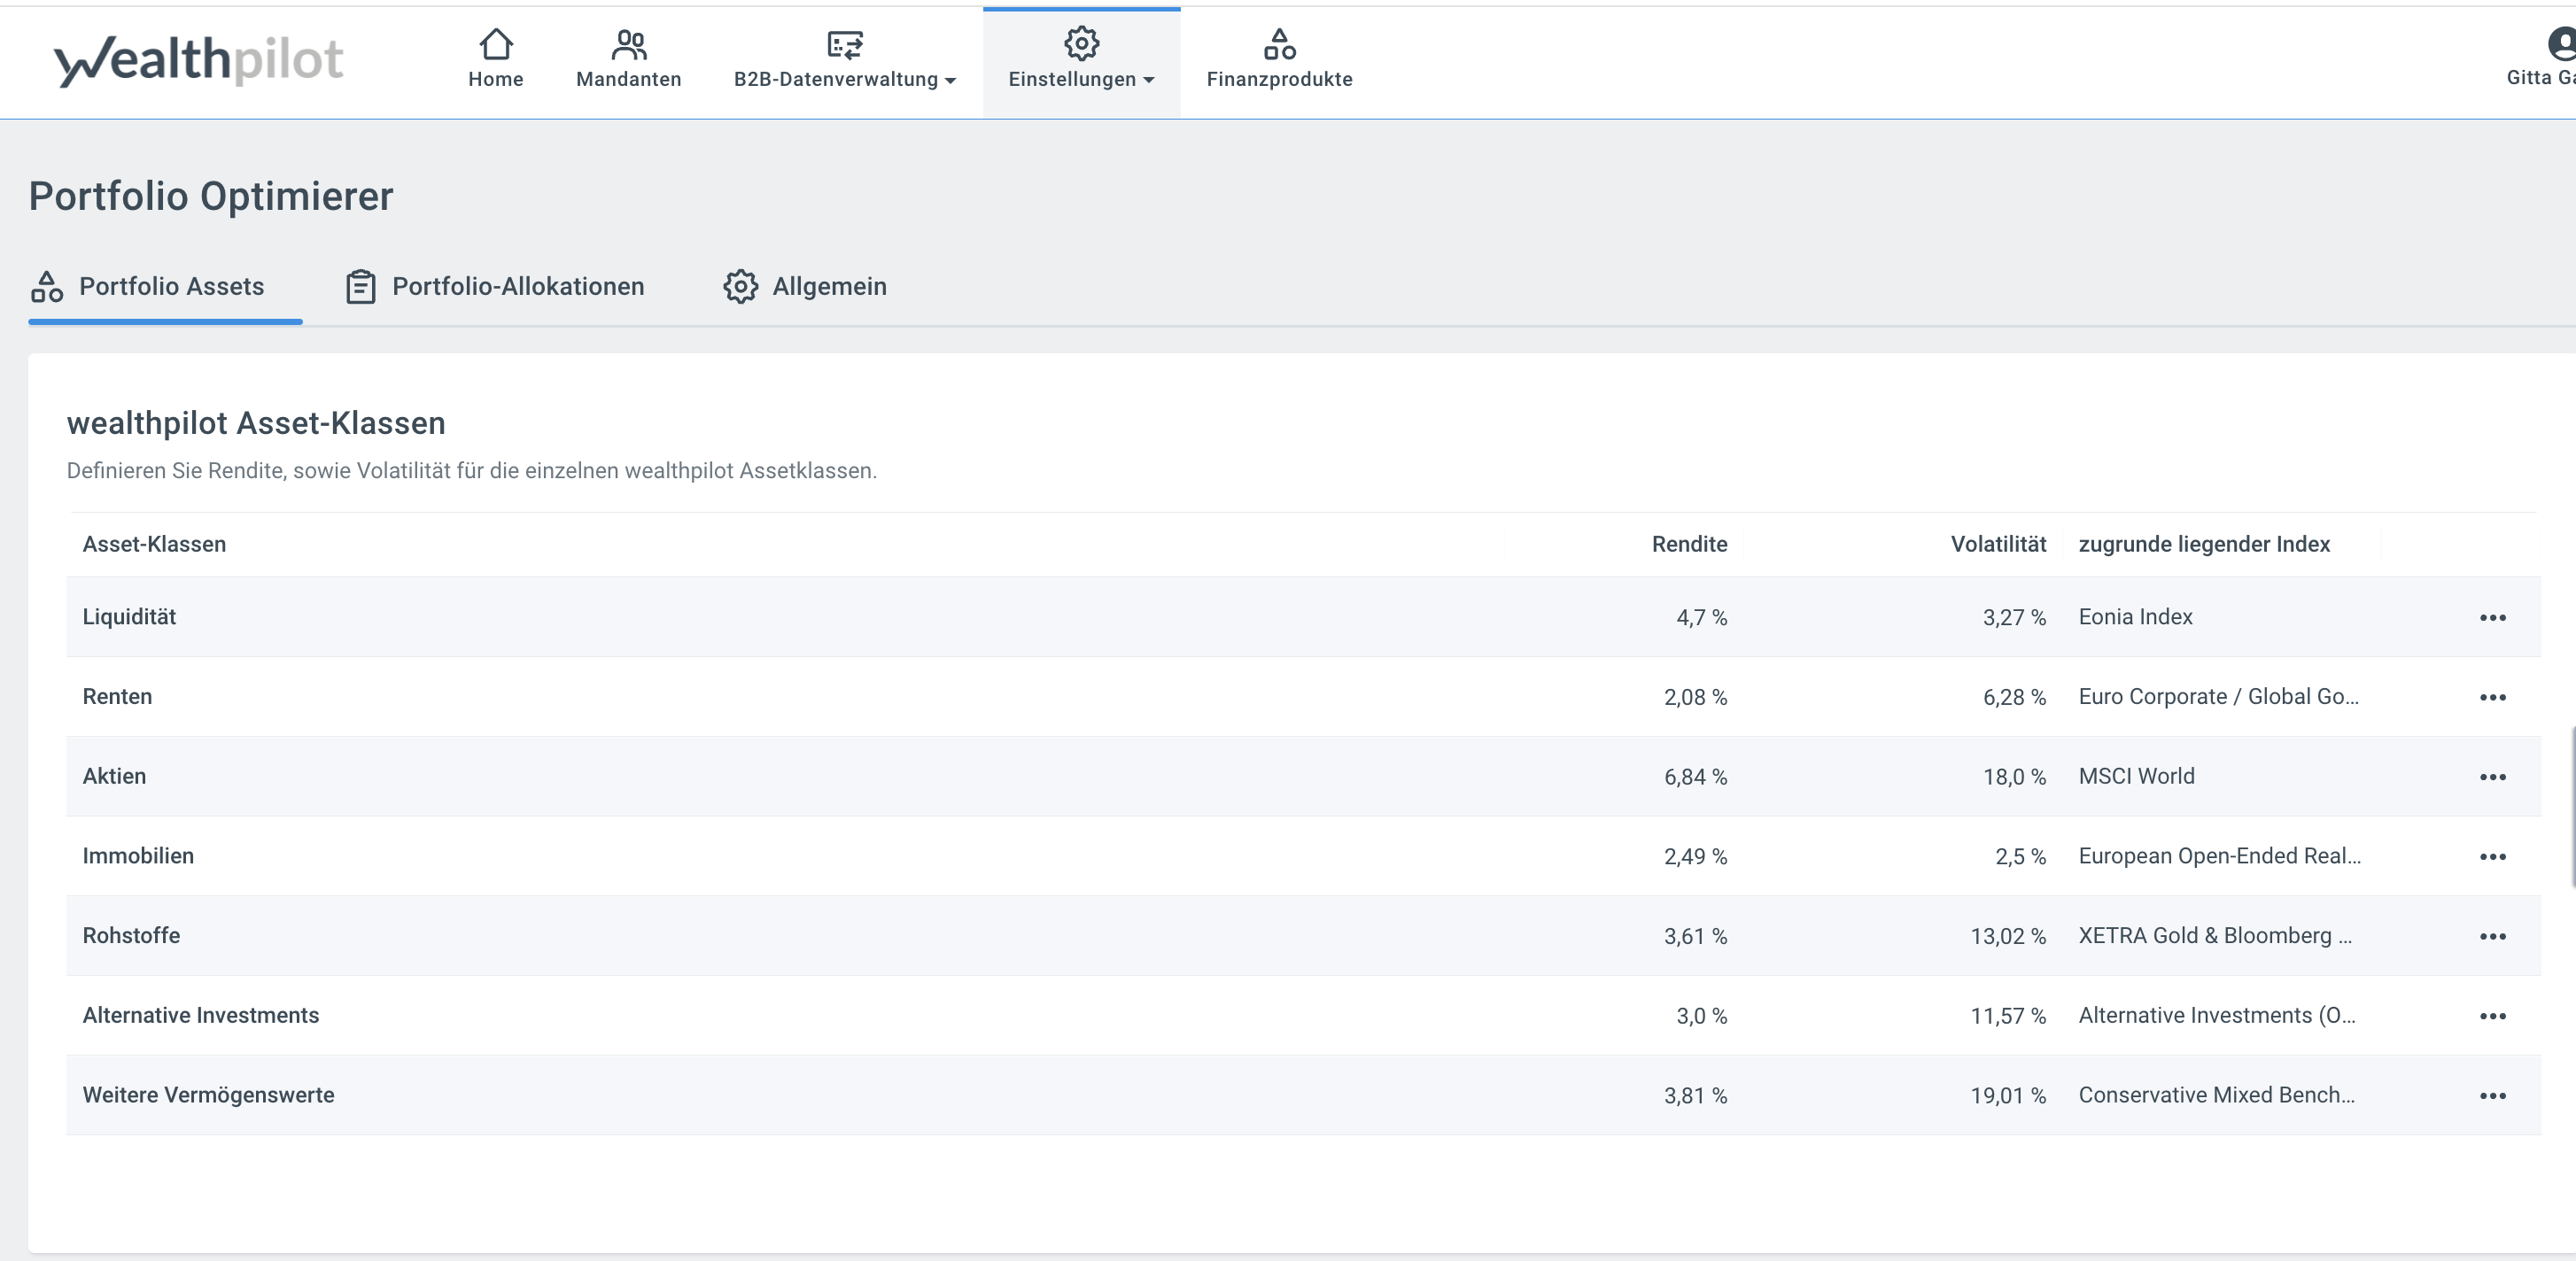Select the Rohstoffe asset class name

click(131, 936)
